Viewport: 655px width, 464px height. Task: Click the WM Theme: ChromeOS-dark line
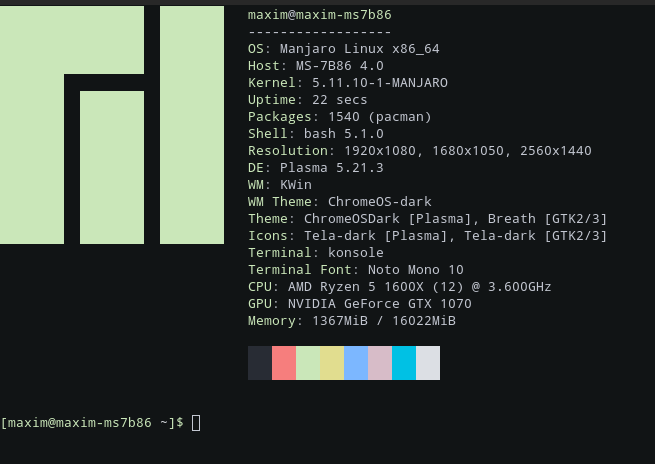pos(339,202)
